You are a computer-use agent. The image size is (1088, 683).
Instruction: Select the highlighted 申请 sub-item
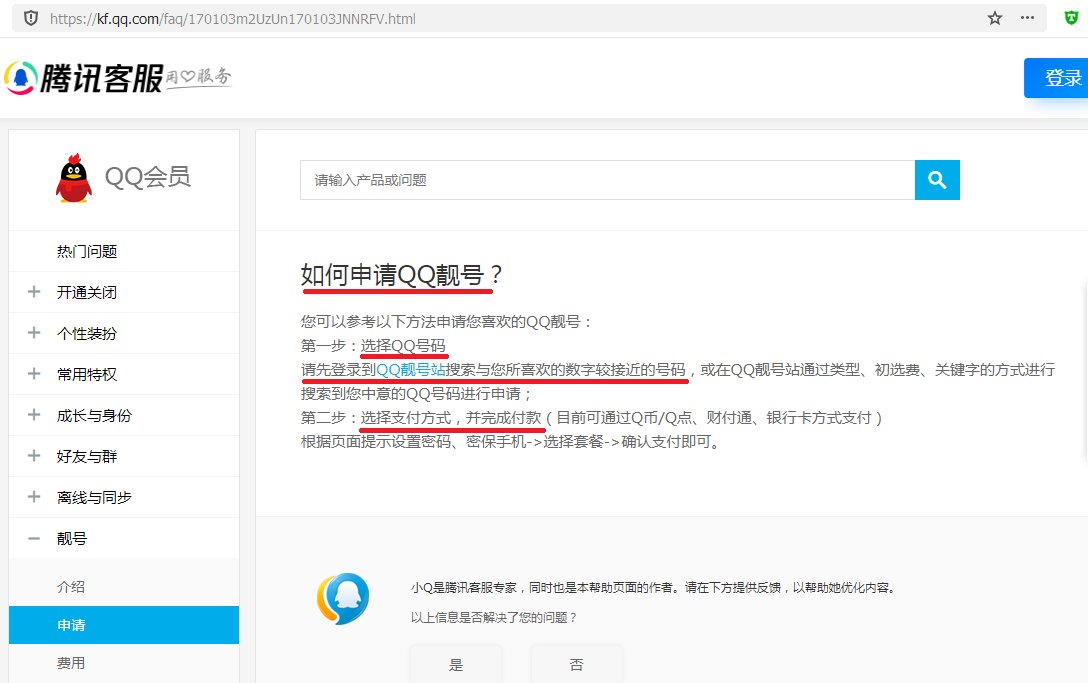point(124,625)
